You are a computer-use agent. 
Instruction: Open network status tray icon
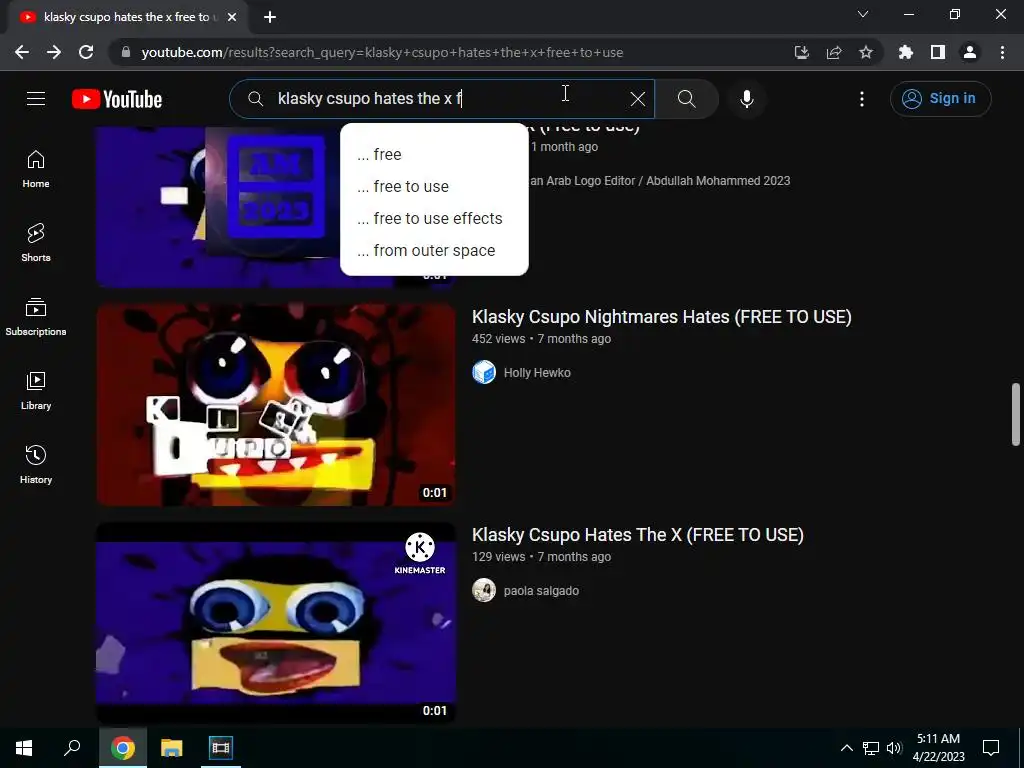(871, 748)
